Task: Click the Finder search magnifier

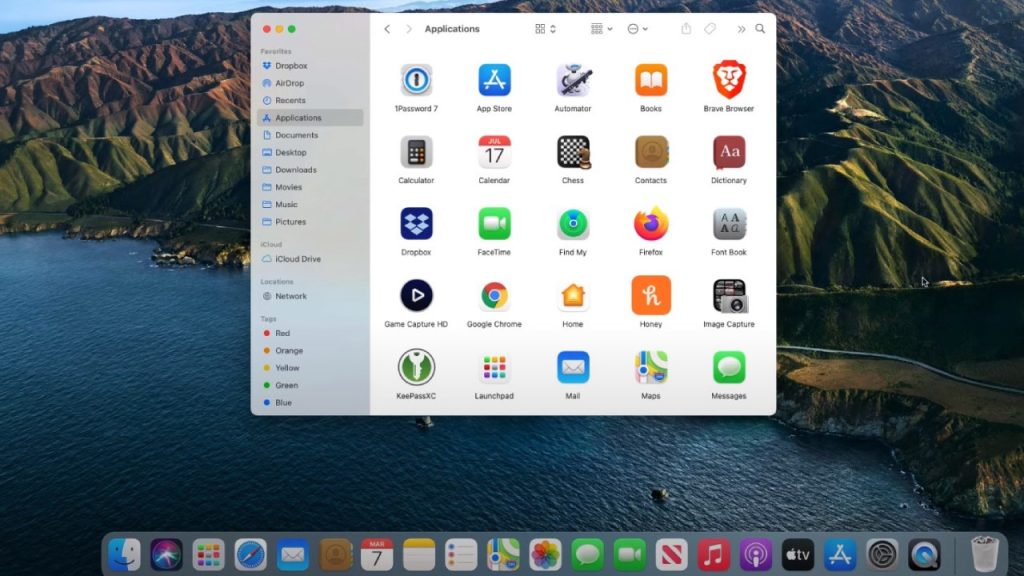Action: point(760,29)
